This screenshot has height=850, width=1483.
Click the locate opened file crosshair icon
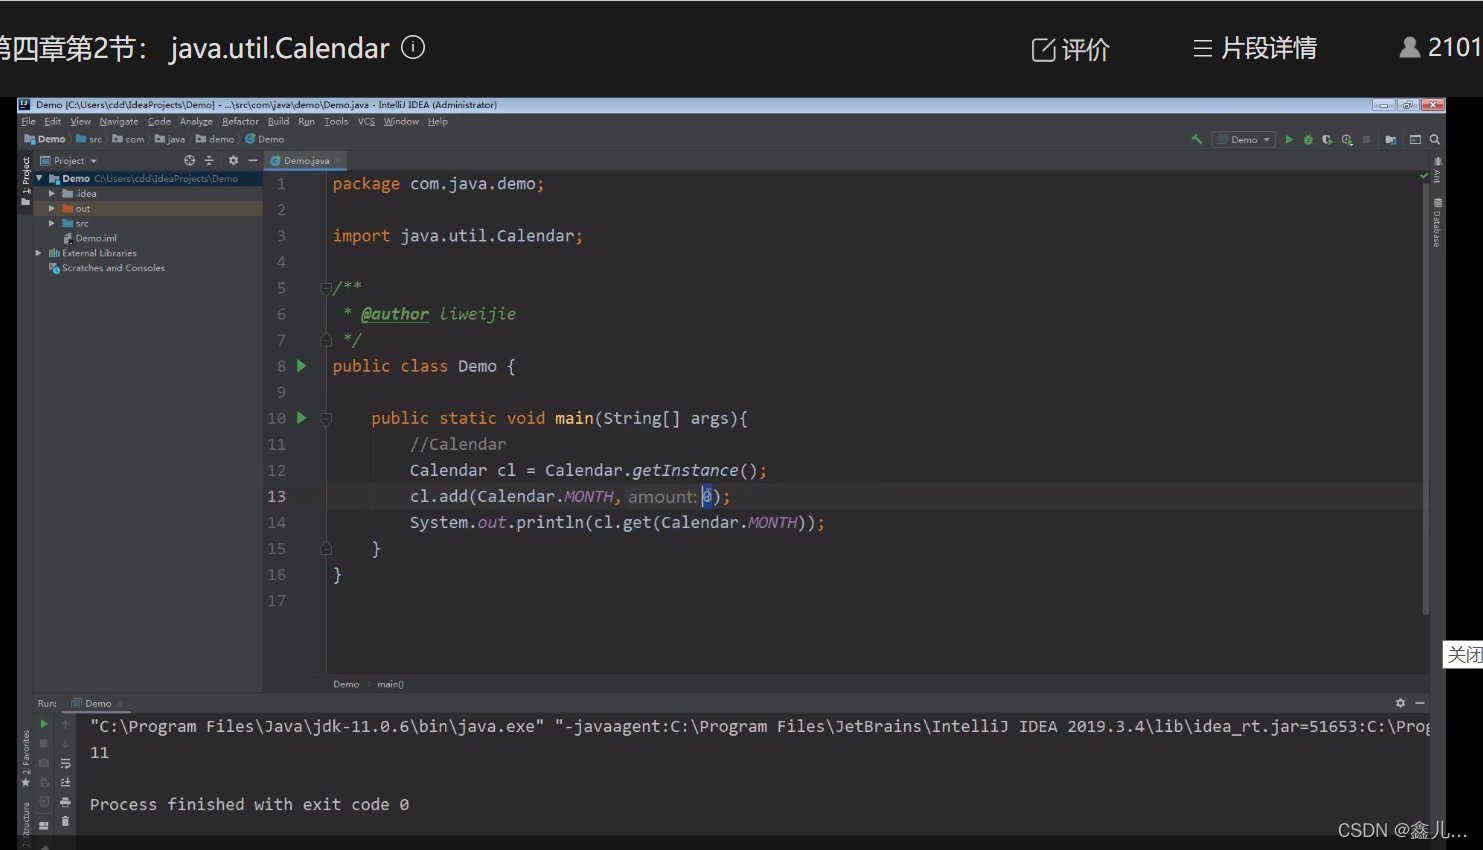click(x=189, y=160)
